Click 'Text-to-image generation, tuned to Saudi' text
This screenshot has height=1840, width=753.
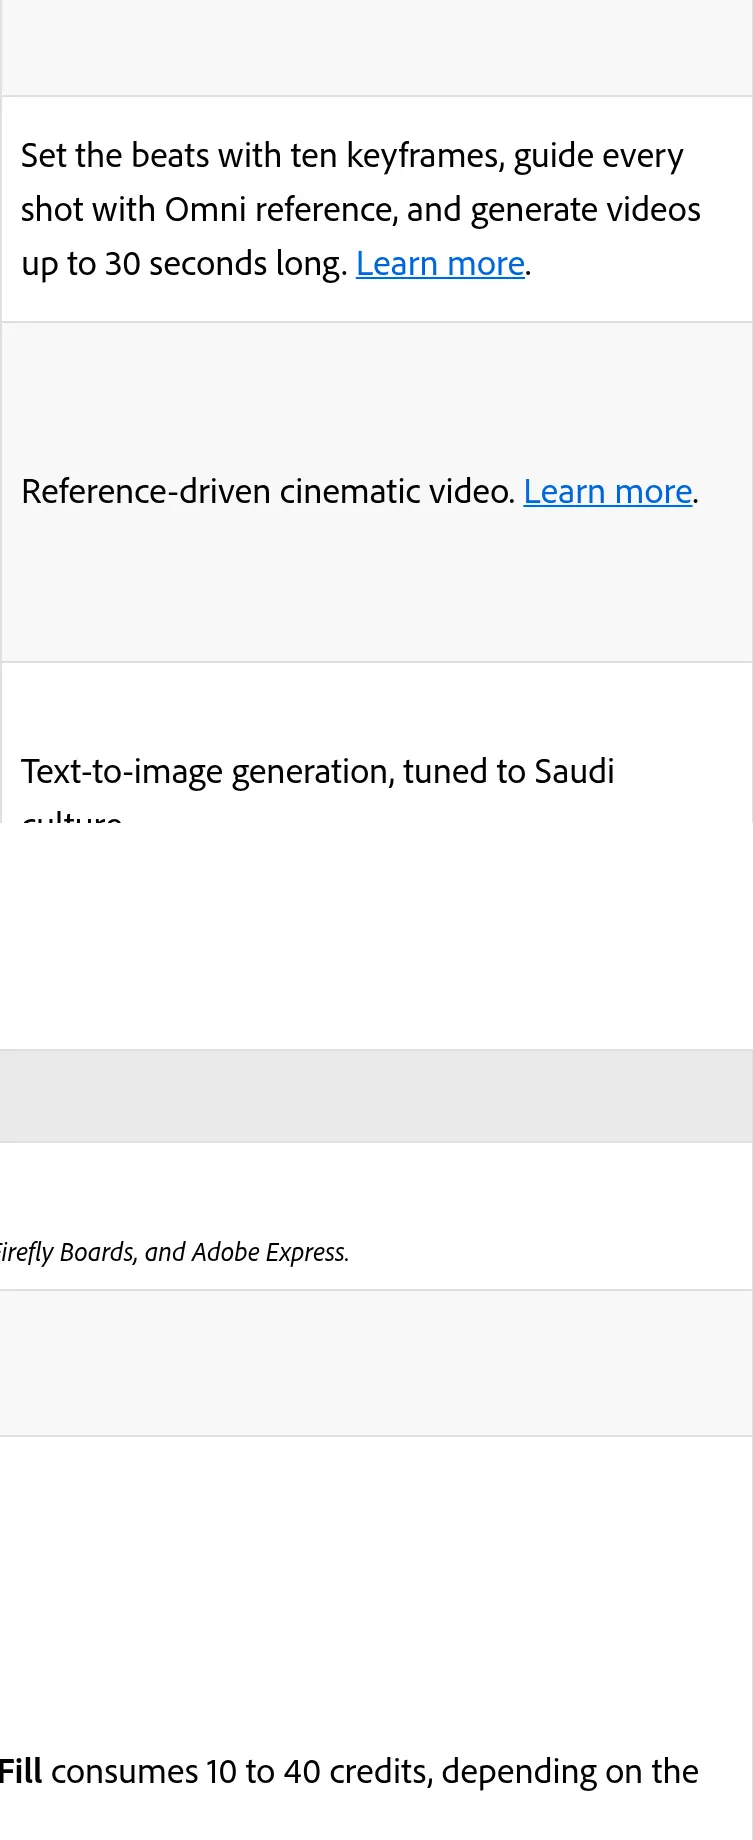coord(318,772)
